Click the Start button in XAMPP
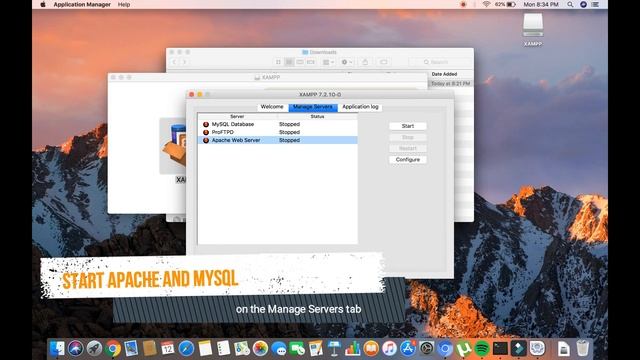The image size is (640, 360). click(408, 126)
